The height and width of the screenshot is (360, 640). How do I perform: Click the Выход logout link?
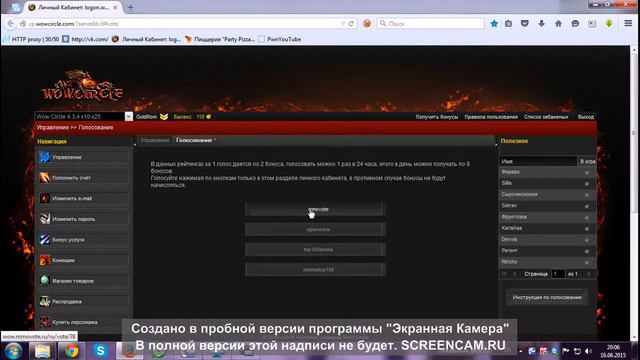click(x=586, y=117)
